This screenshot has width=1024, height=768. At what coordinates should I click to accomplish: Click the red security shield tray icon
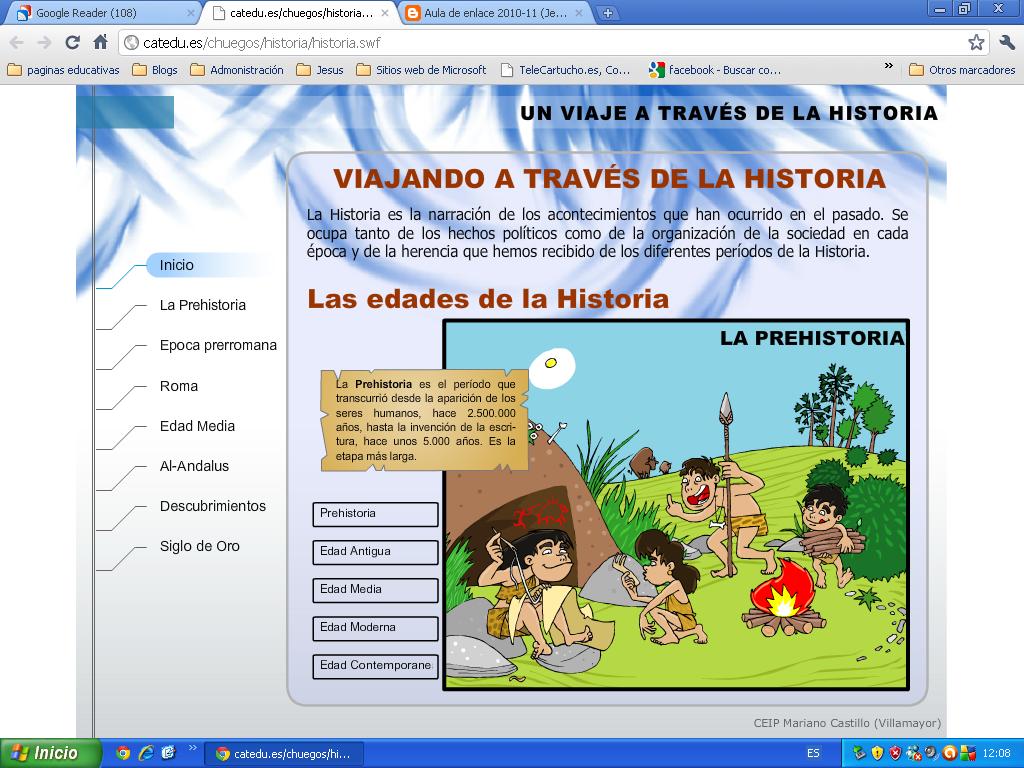[x=895, y=753]
